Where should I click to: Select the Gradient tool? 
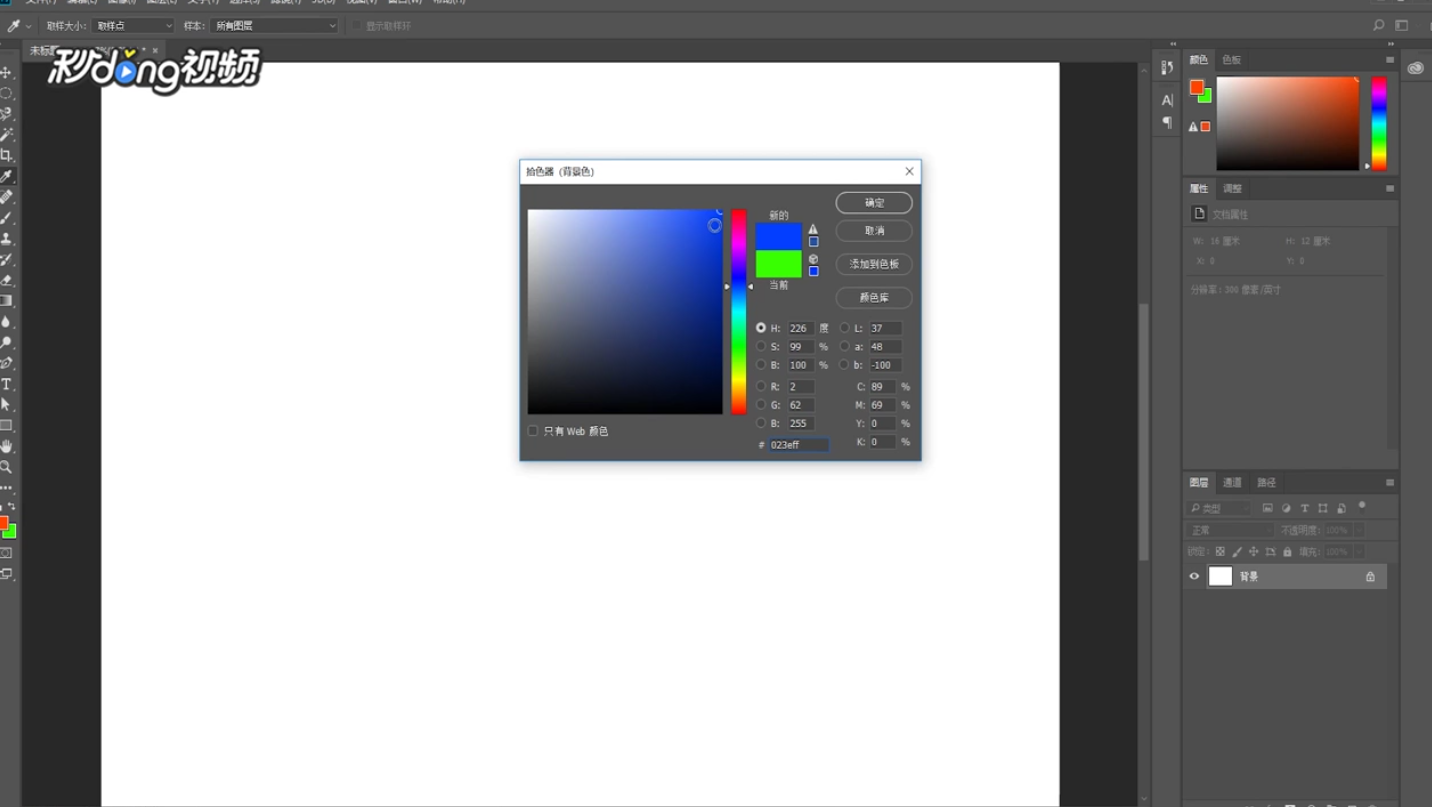tap(6, 301)
